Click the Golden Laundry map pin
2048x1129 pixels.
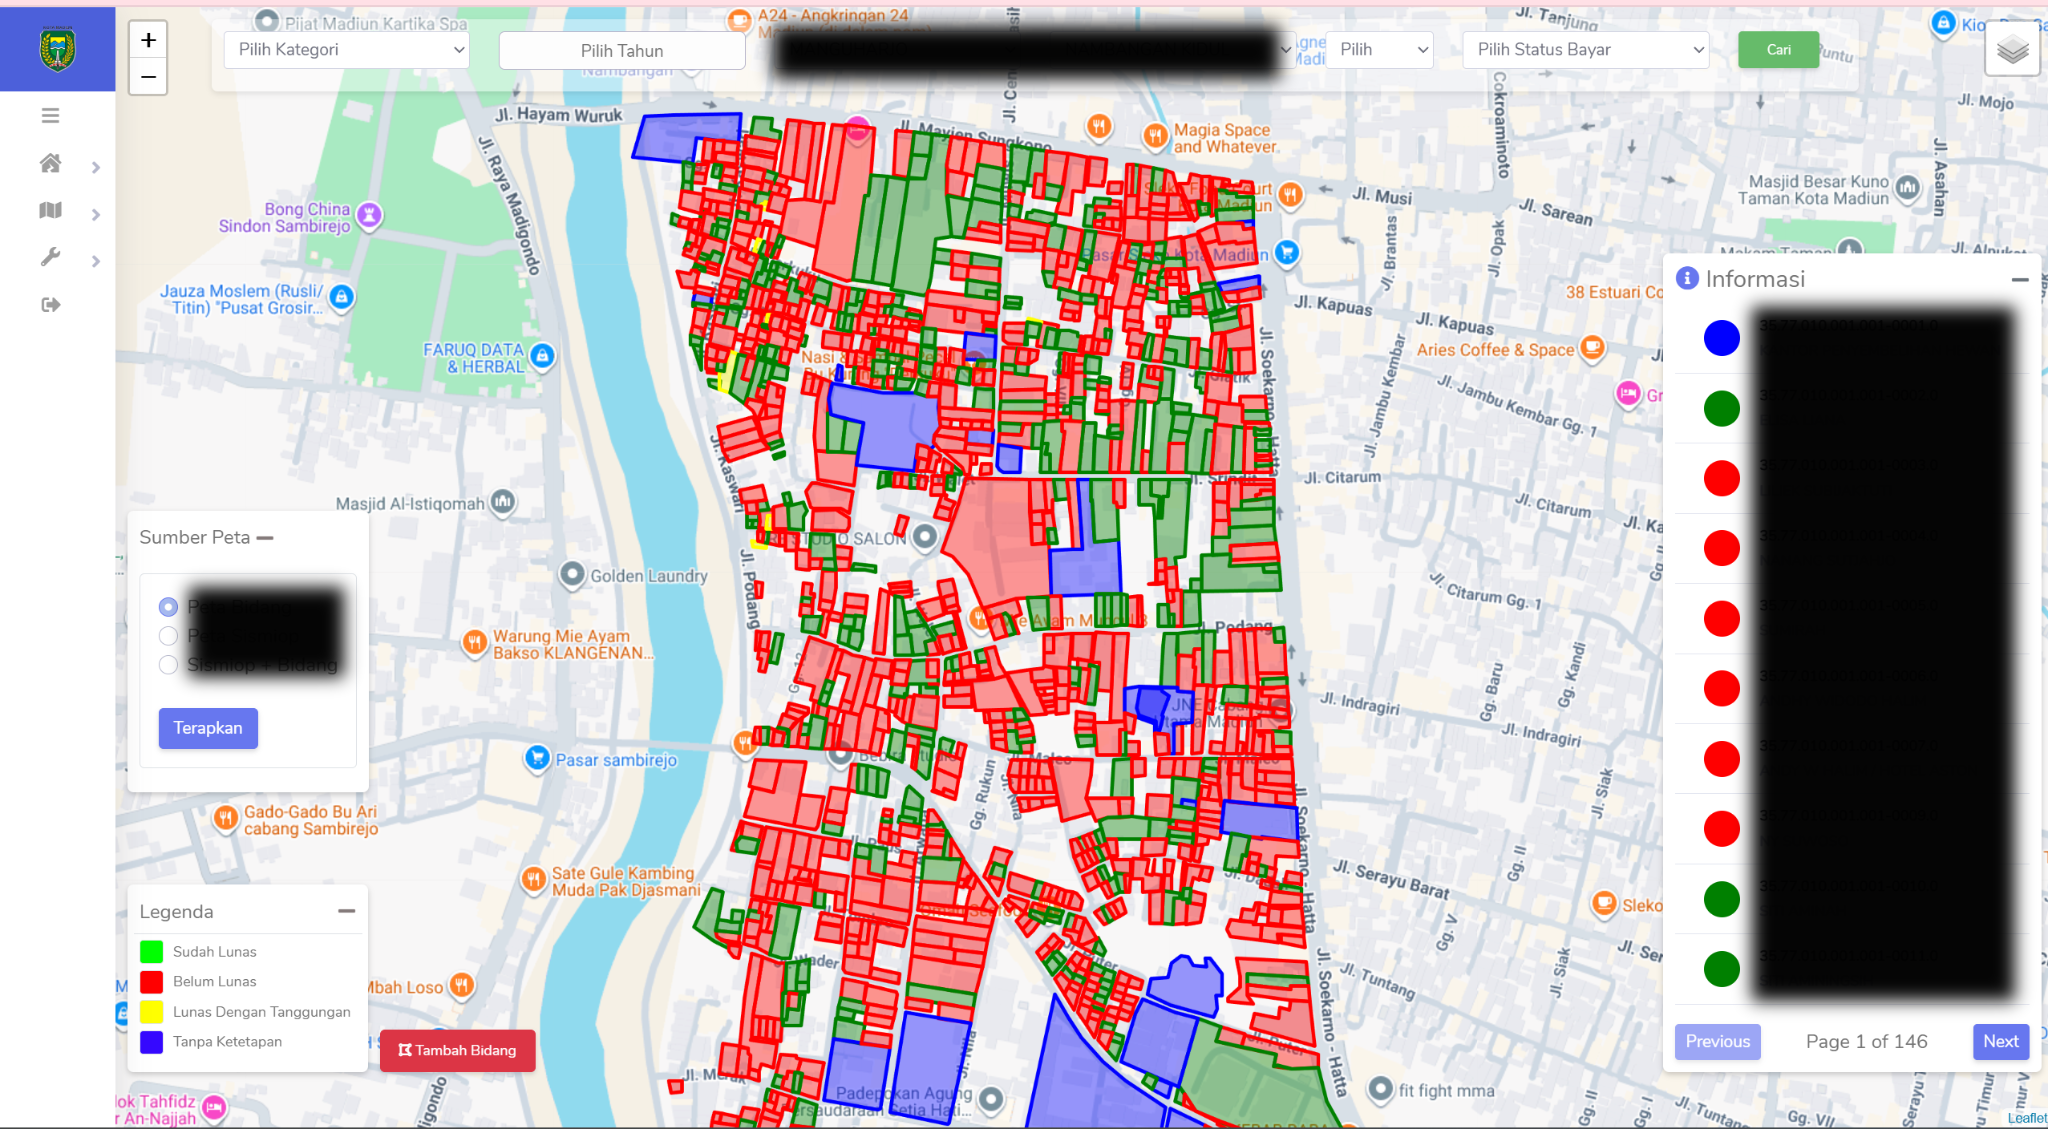point(572,575)
